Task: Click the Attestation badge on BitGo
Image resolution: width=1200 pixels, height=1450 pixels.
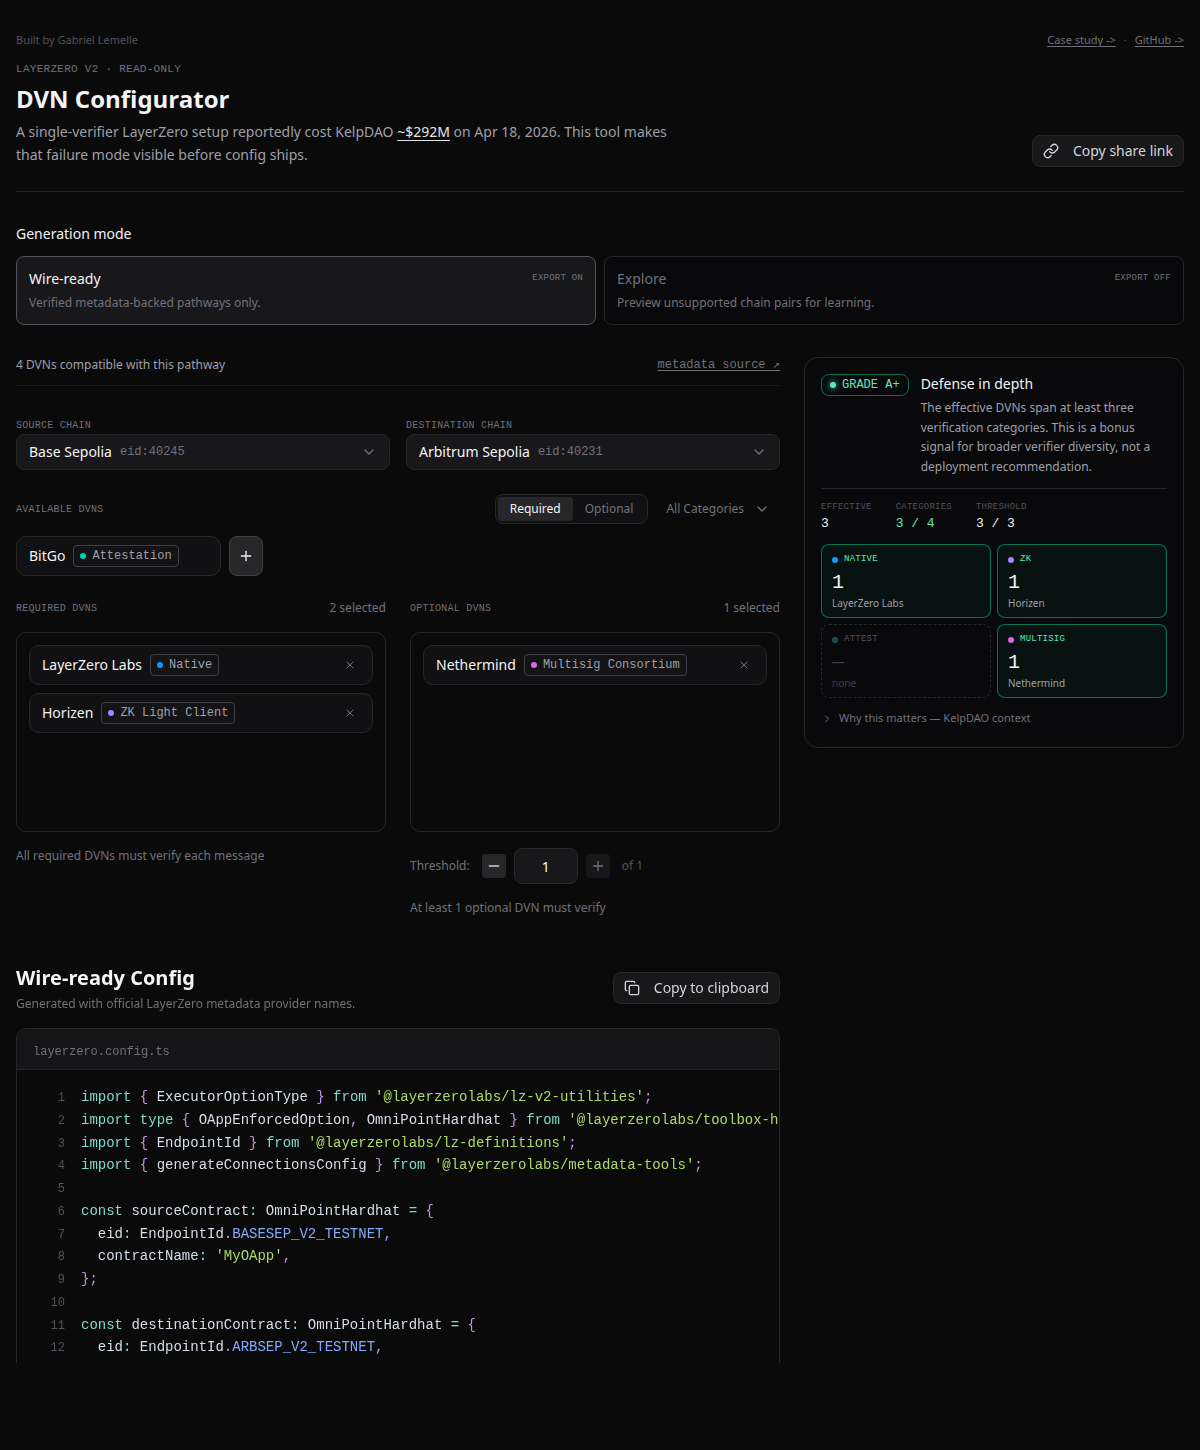Action: click(126, 556)
